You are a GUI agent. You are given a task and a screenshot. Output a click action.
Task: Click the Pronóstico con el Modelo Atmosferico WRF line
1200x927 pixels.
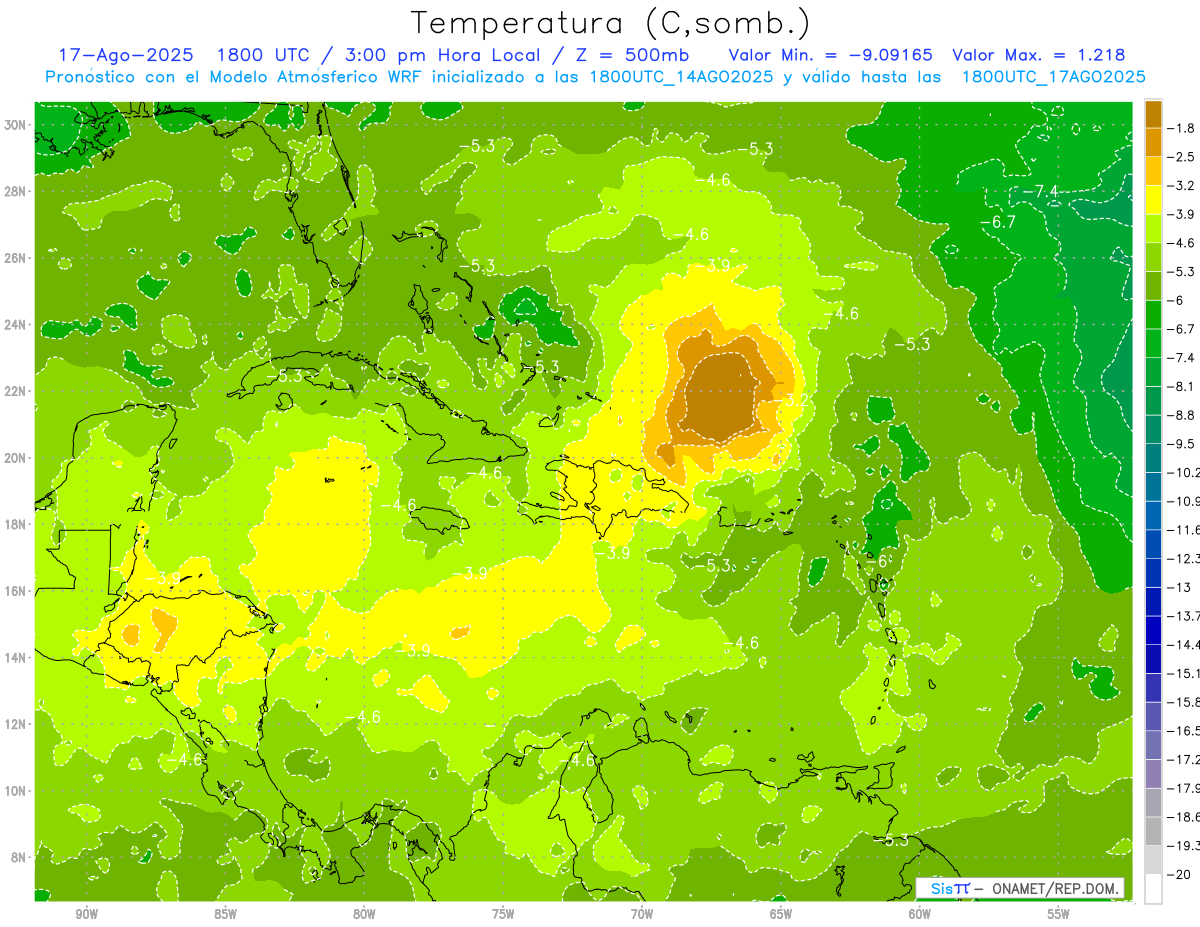[595, 77]
